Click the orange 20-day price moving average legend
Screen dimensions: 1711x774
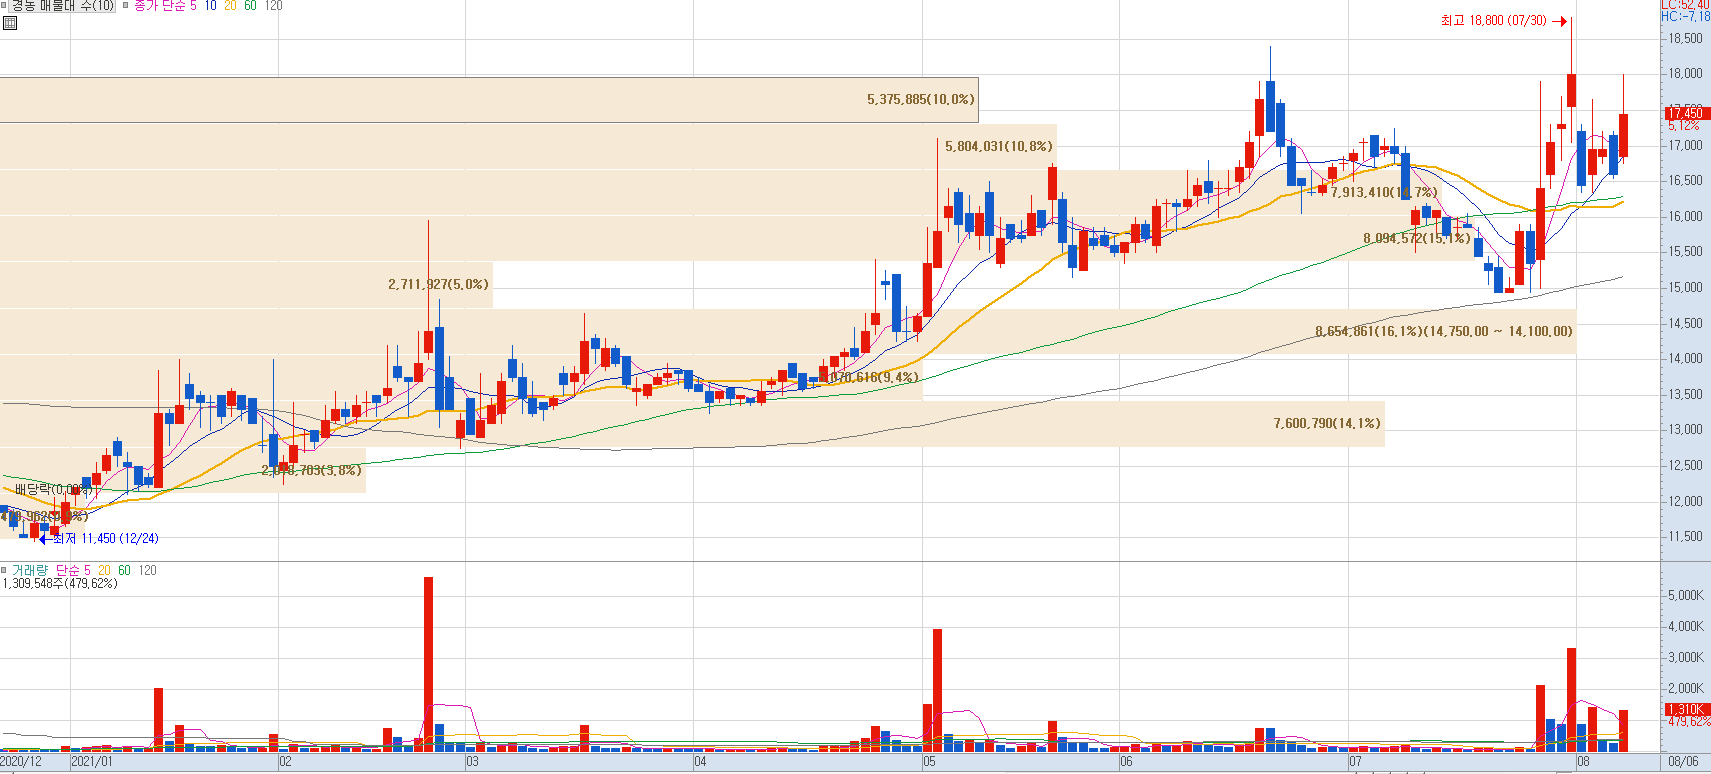(230, 6)
